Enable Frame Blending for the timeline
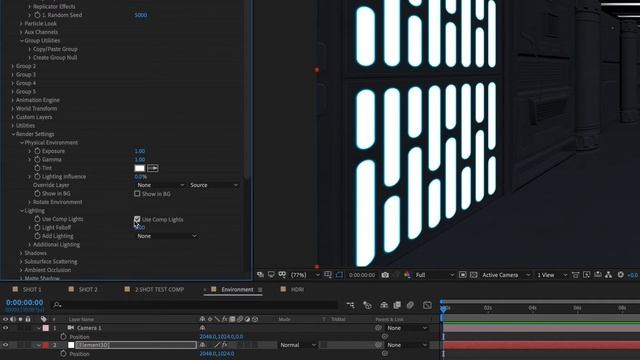Viewport: 640px width, 360px height. tap(397, 305)
